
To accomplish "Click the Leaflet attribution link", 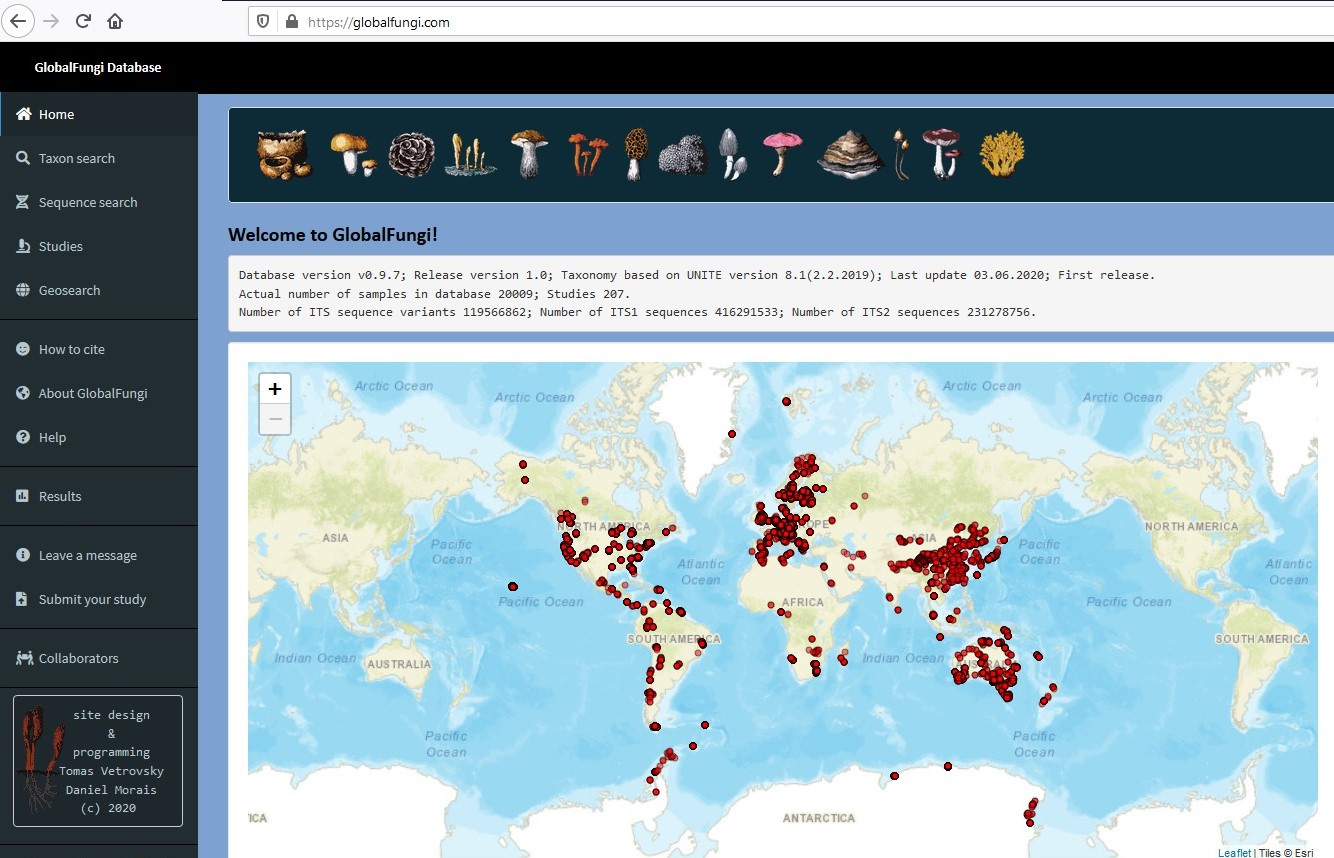I will click(1234, 852).
